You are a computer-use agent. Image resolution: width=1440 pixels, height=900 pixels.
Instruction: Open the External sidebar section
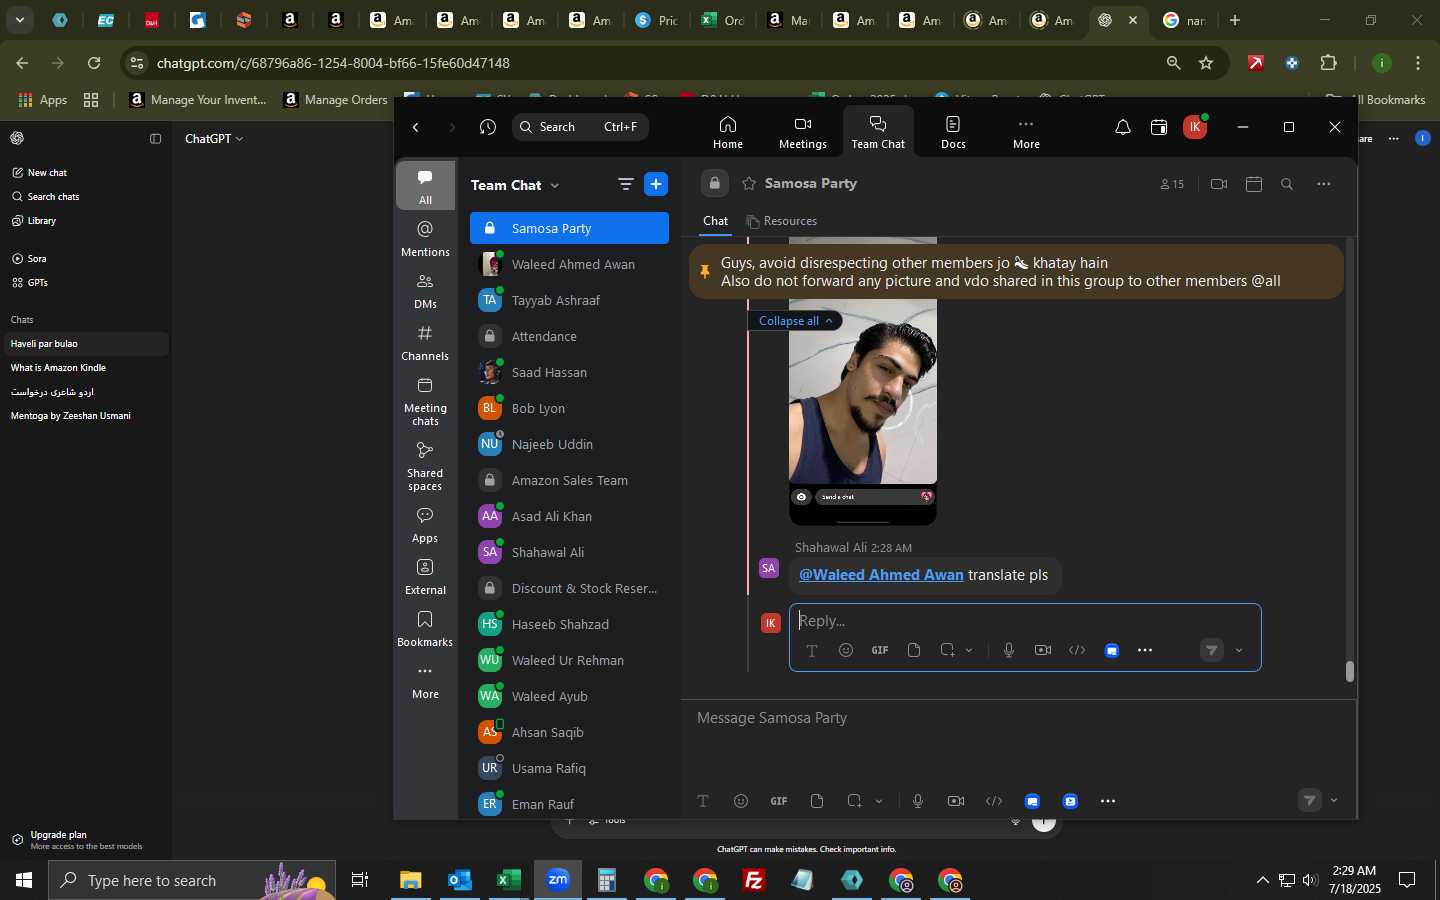coord(425,577)
